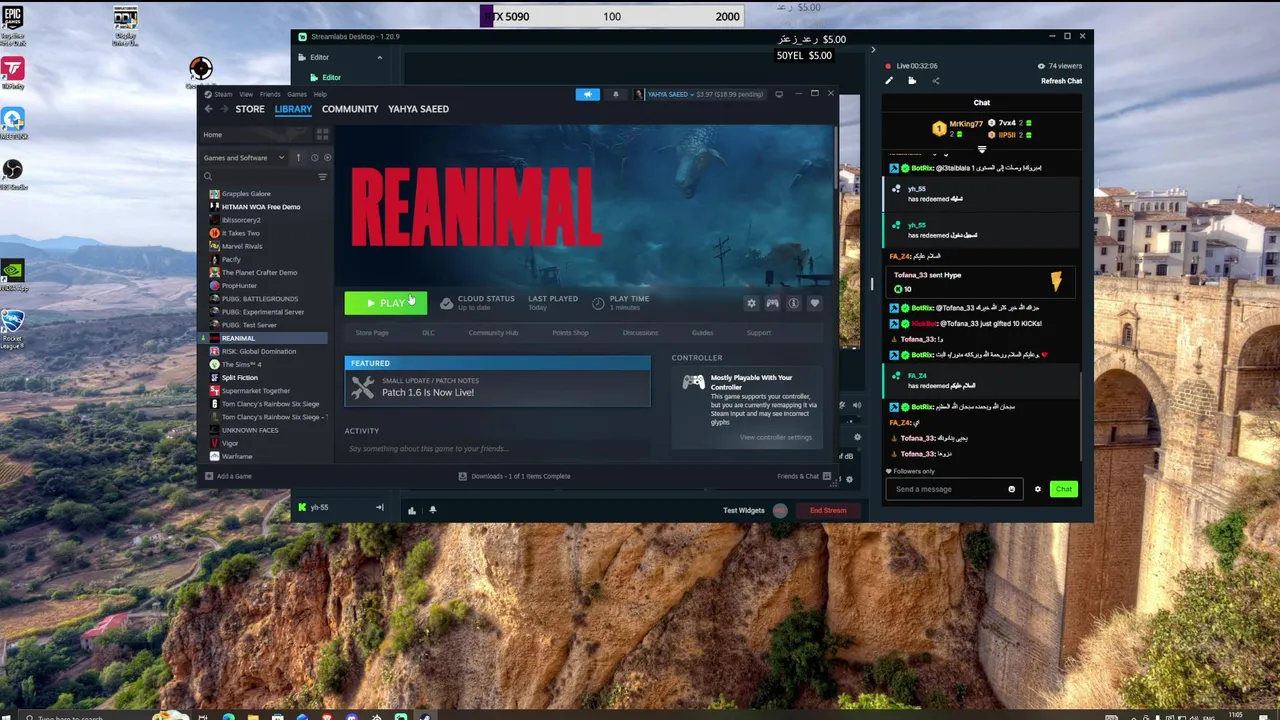Select PUBG: BATTLEGROUNDS in library list
Image resolution: width=1280 pixels, height=720 pixels.
coord(260,299)
